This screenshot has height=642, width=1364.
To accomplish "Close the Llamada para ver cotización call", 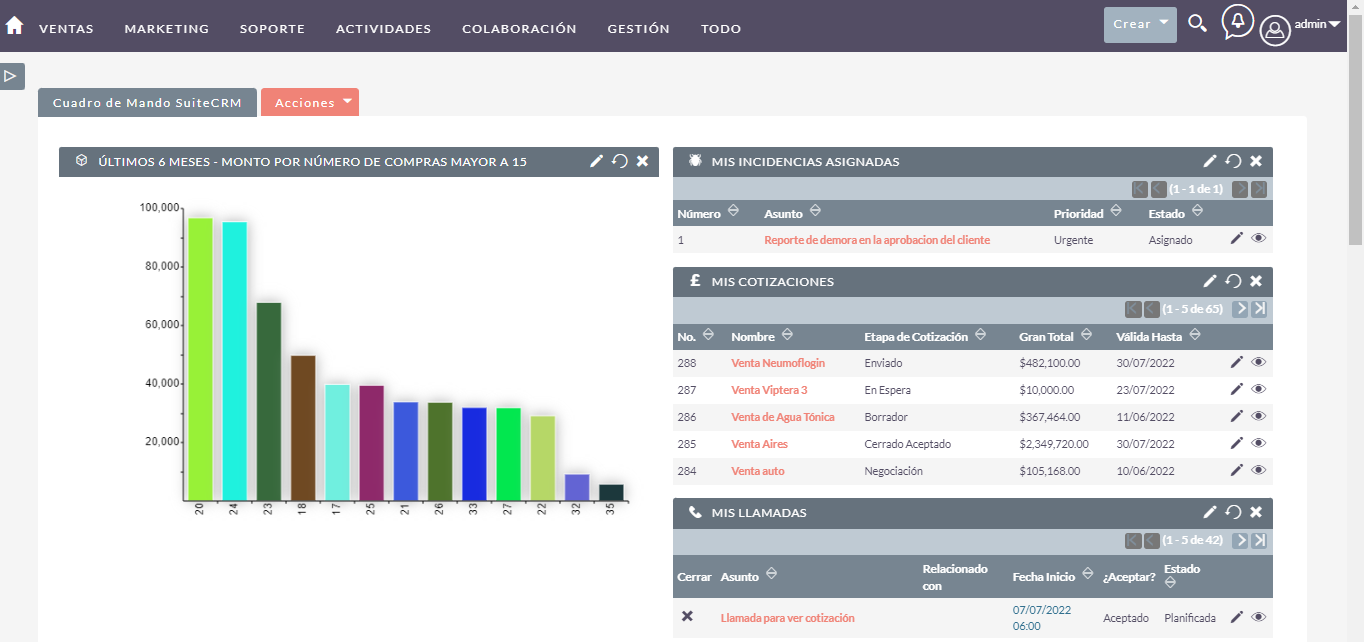I will point(687,616).
